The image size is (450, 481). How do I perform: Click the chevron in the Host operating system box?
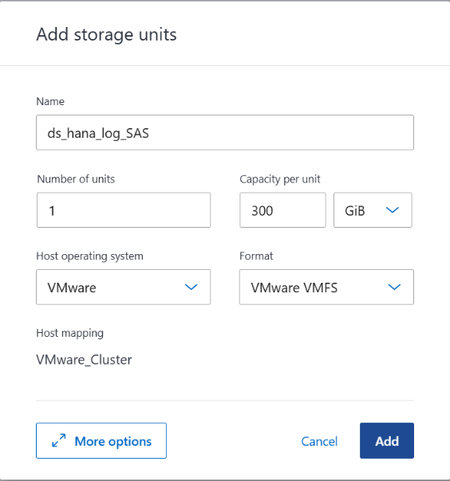[x=191, y=287]
